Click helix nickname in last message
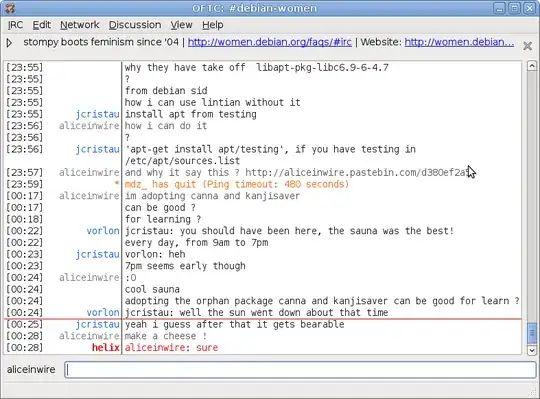The width and height of the screenshot is (540, 399). pyautogui.click(x=105, y=347)
